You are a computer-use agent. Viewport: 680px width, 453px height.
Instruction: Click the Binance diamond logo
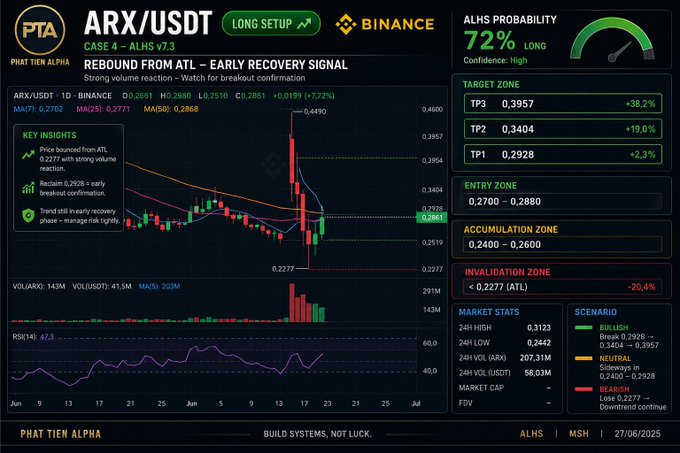[x=346, y=24]
